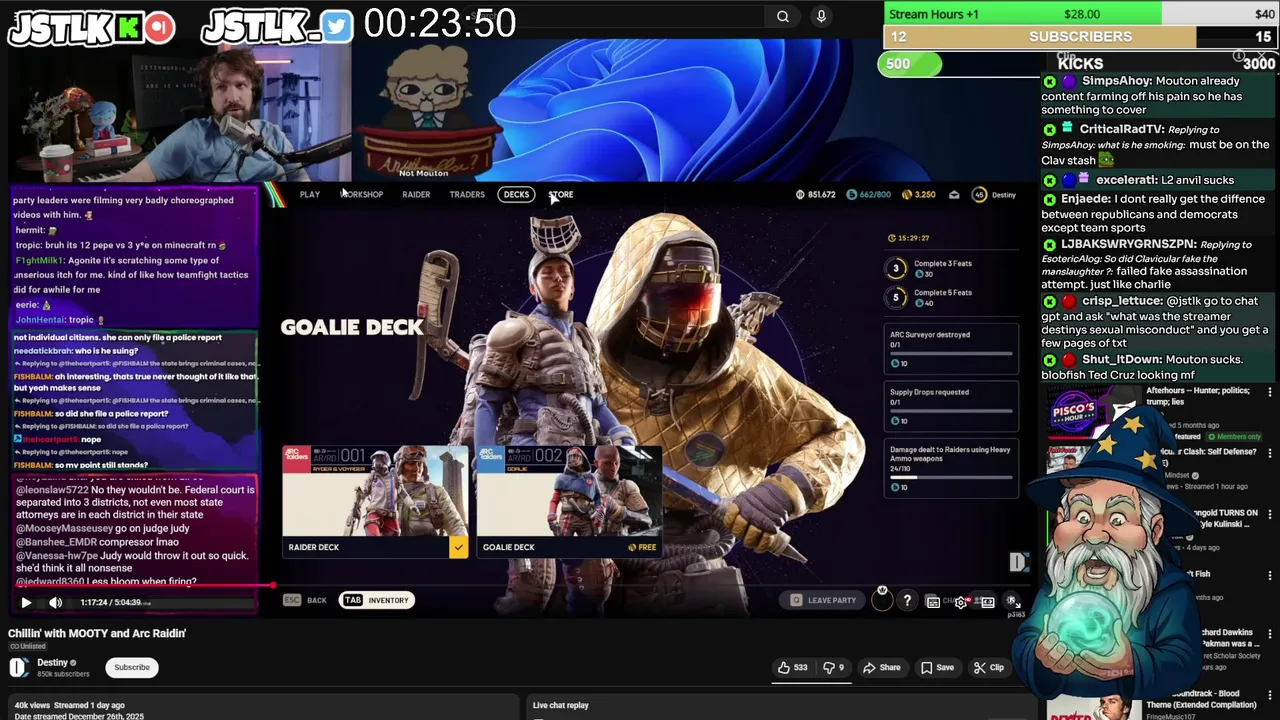The width and height of the screenshot is (1280, 720).
Task: Click the ESC BACK button
Action: point(305,600)
